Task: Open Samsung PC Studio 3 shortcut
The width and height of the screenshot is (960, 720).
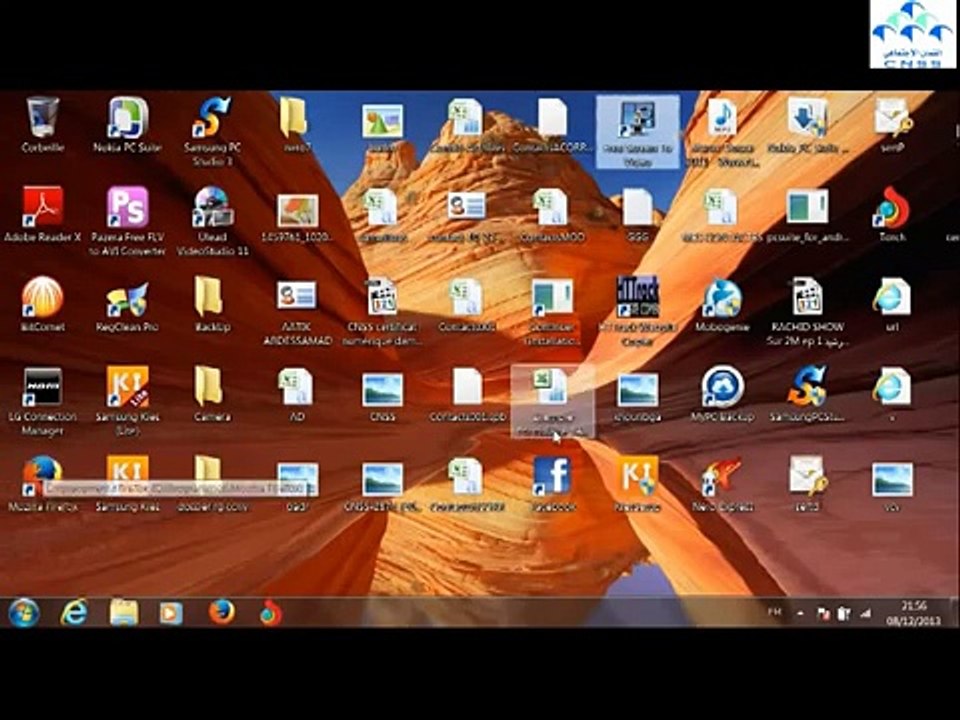Action: point(212,131)
